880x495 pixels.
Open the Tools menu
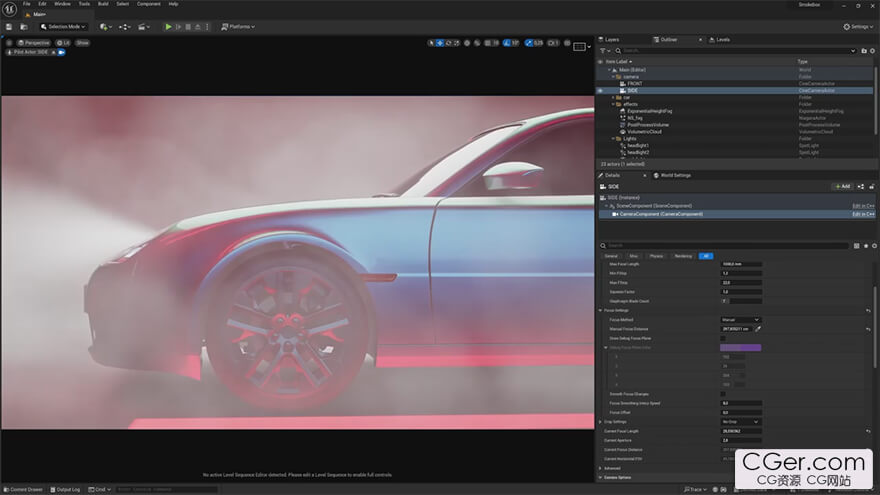tap(84, 4)
